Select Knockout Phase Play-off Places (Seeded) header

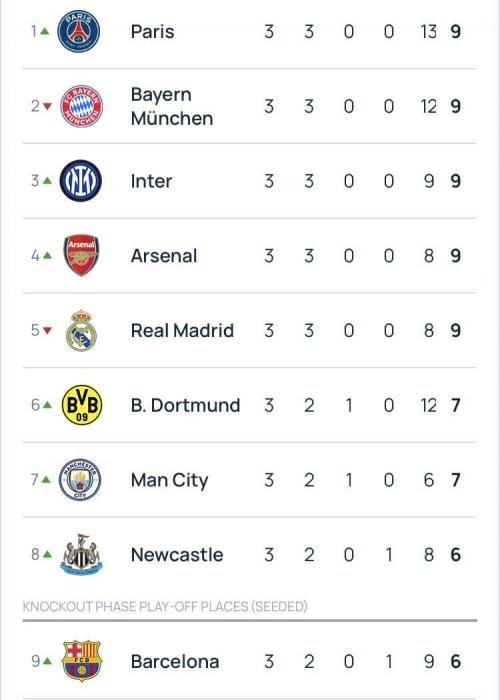pos(165,606)
